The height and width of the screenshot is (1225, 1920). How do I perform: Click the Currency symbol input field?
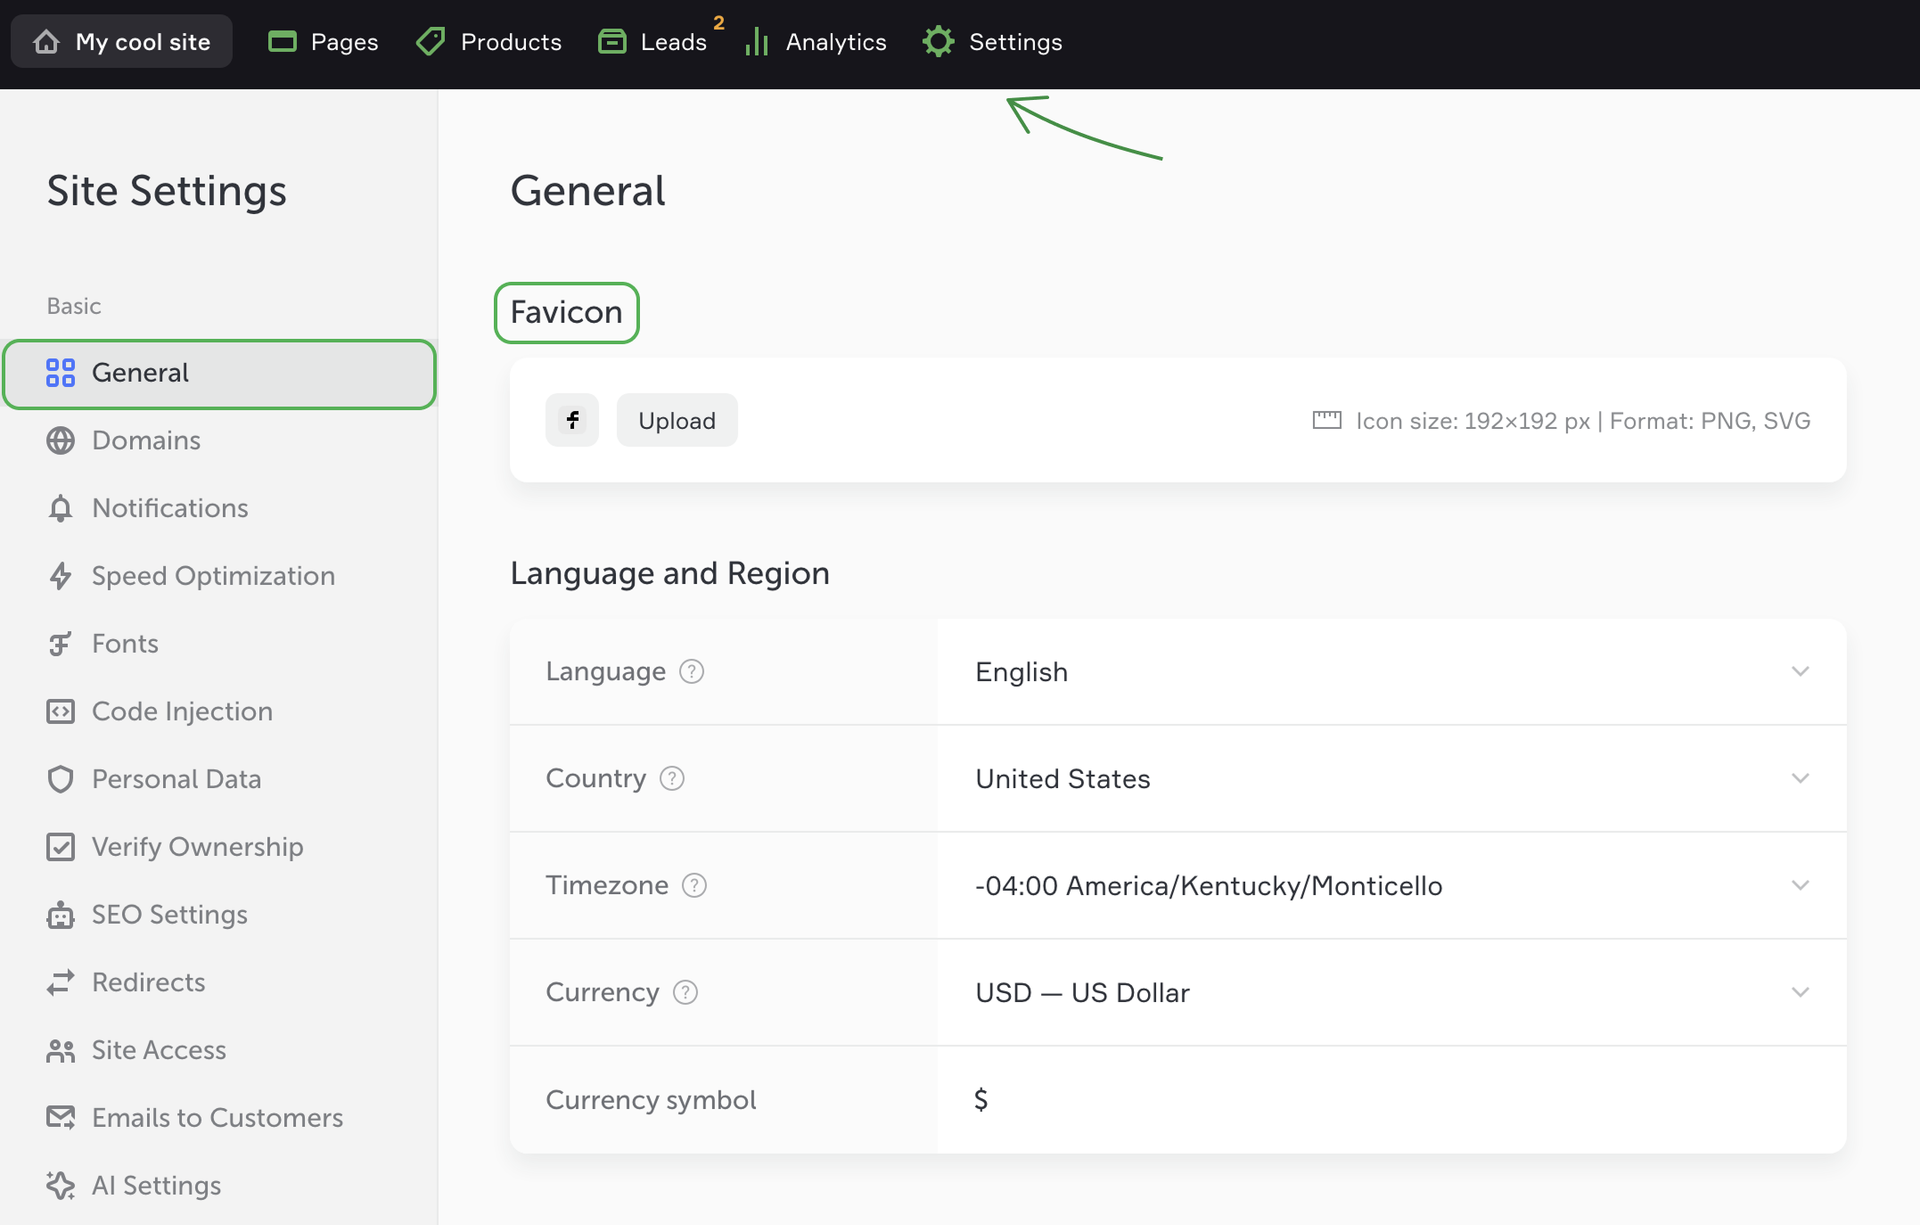[1390, 1100]
